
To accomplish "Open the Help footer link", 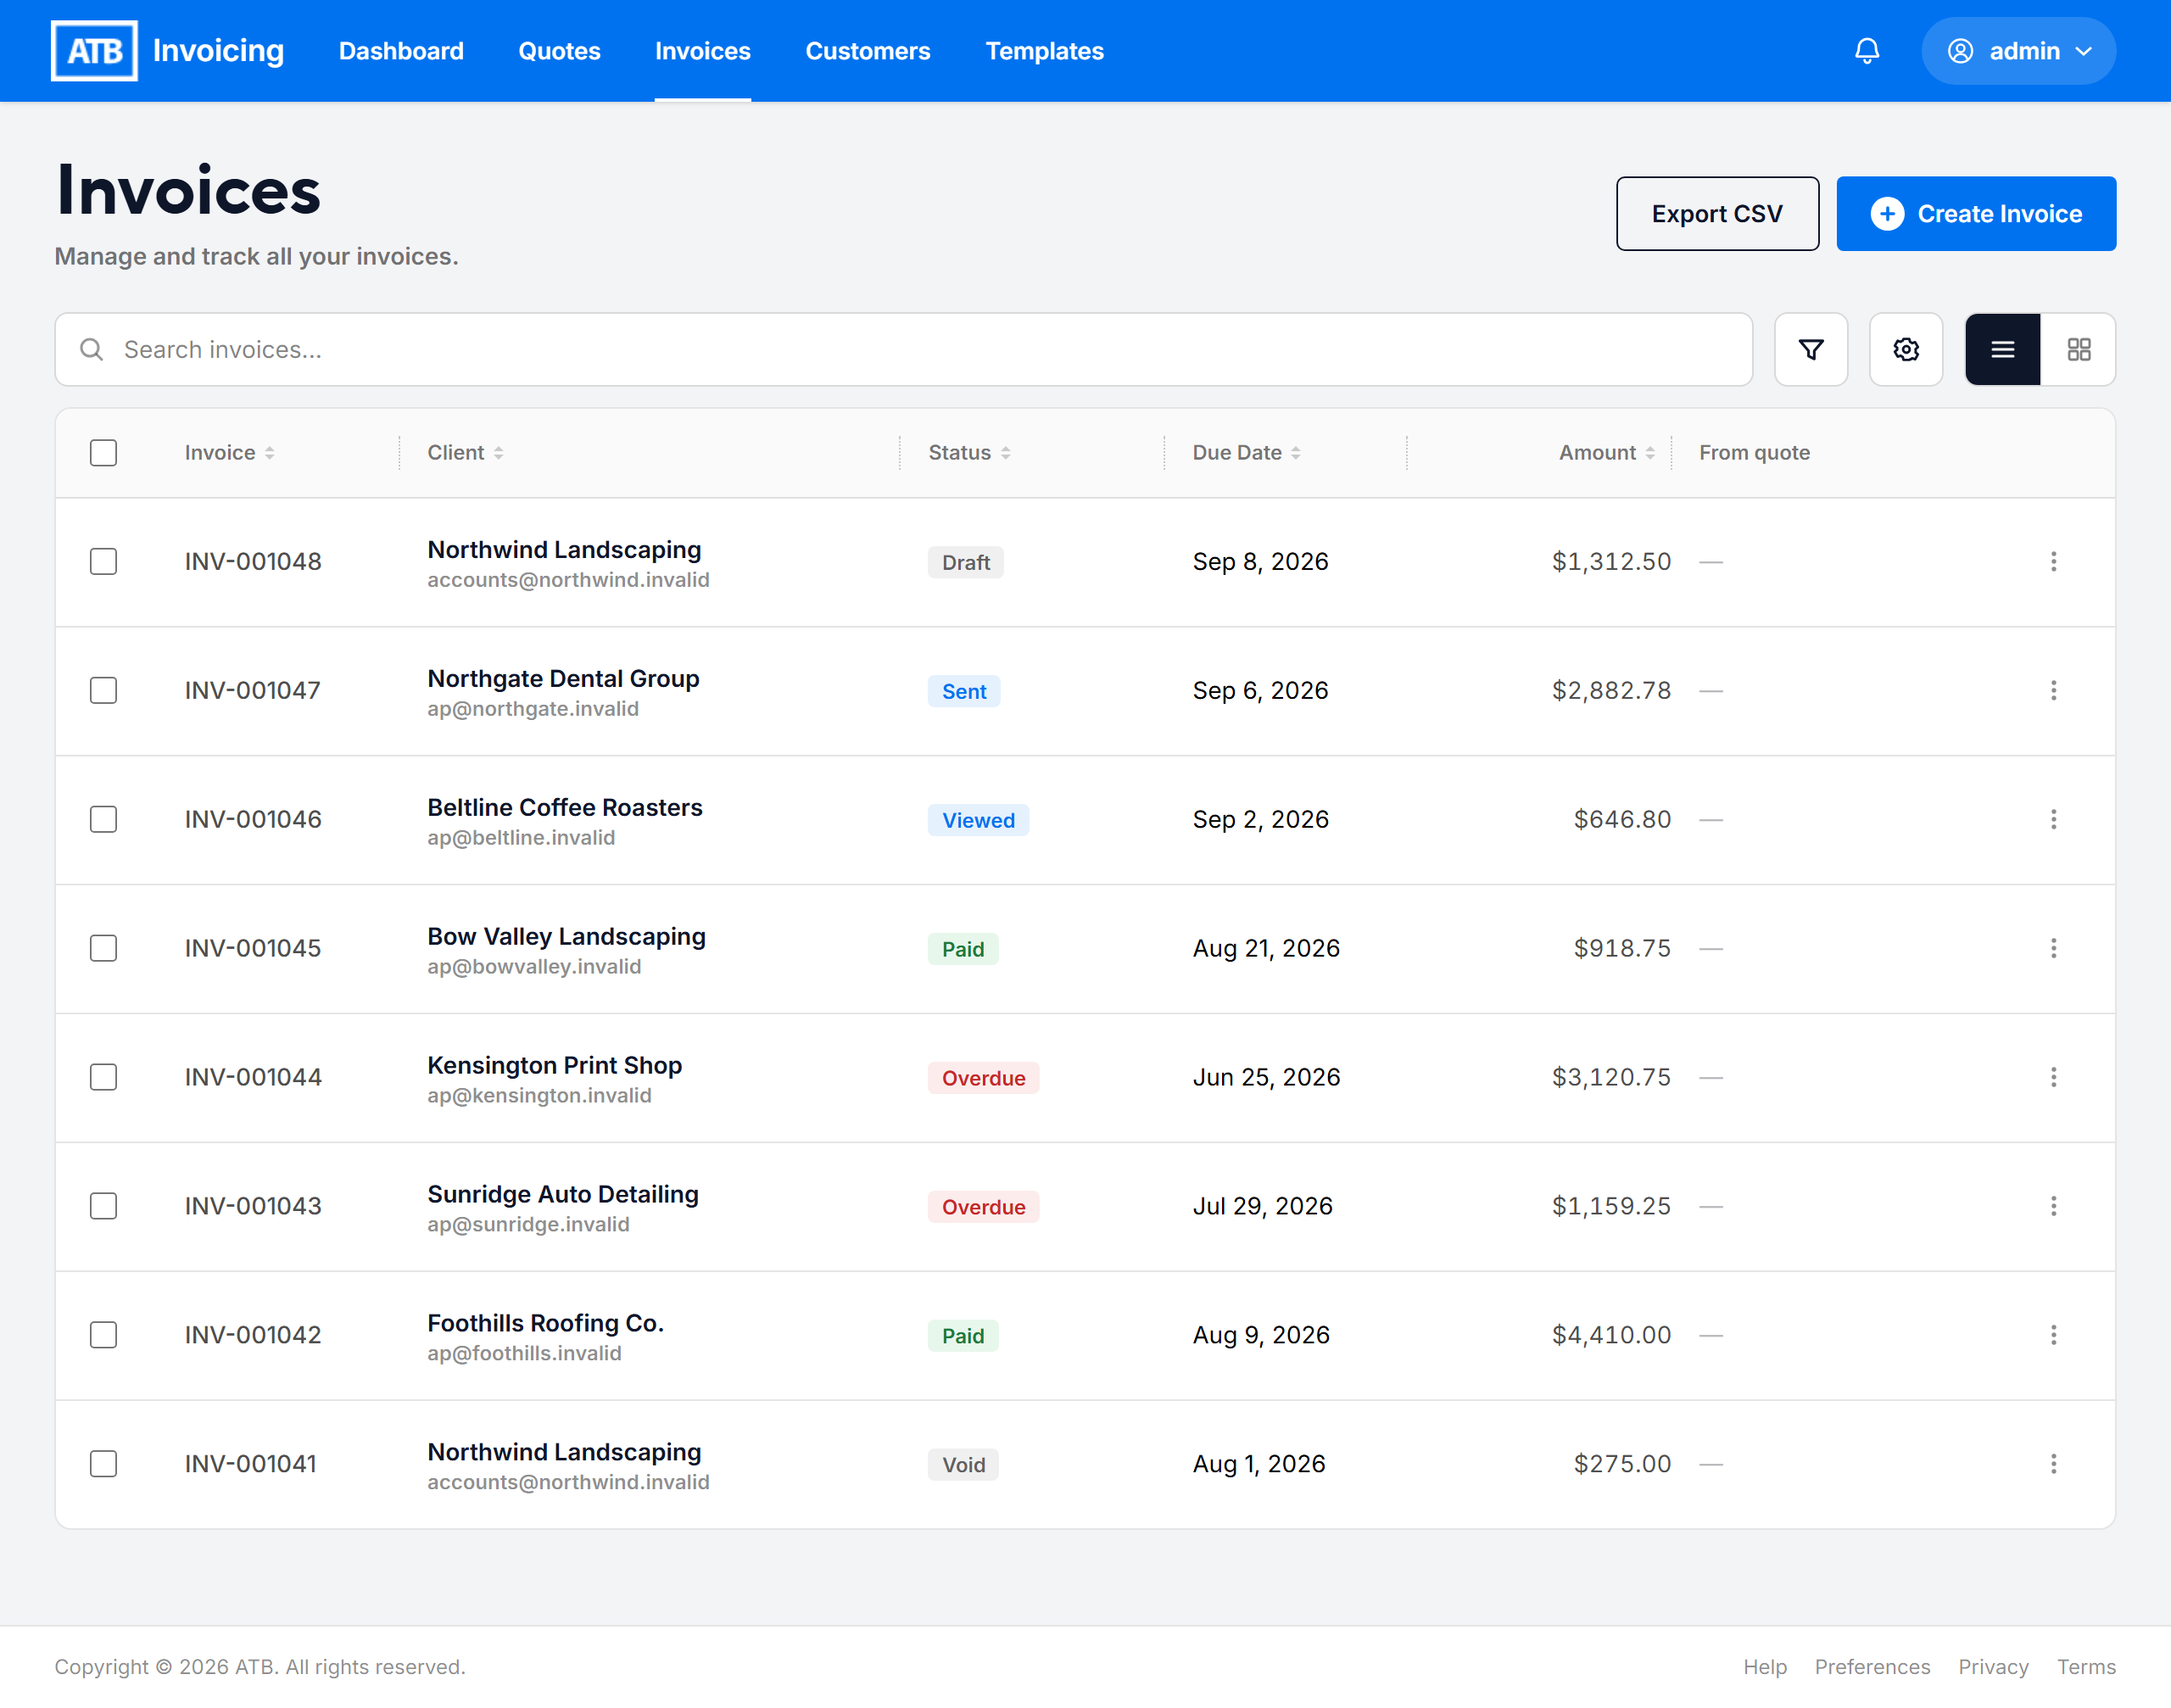I will (x=1765, y=1667).
